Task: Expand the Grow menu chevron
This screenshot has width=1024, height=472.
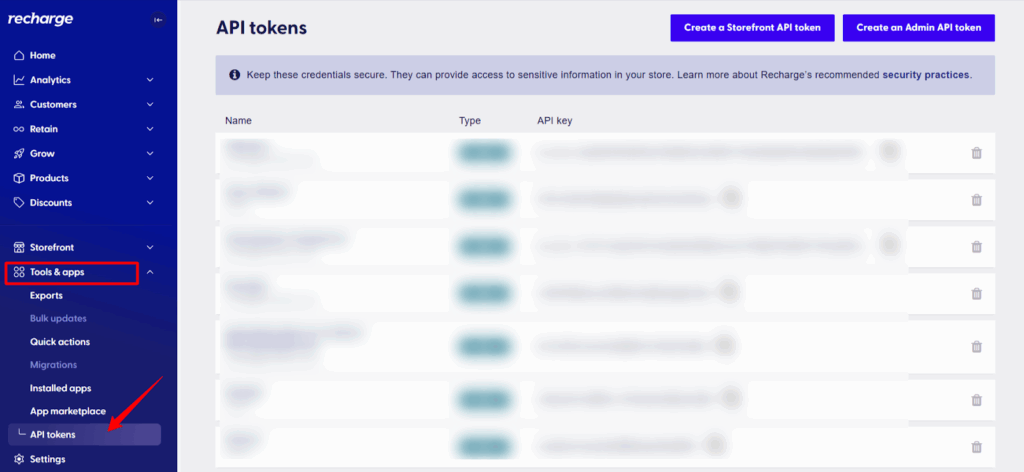Action: click(x=150, y=153)
